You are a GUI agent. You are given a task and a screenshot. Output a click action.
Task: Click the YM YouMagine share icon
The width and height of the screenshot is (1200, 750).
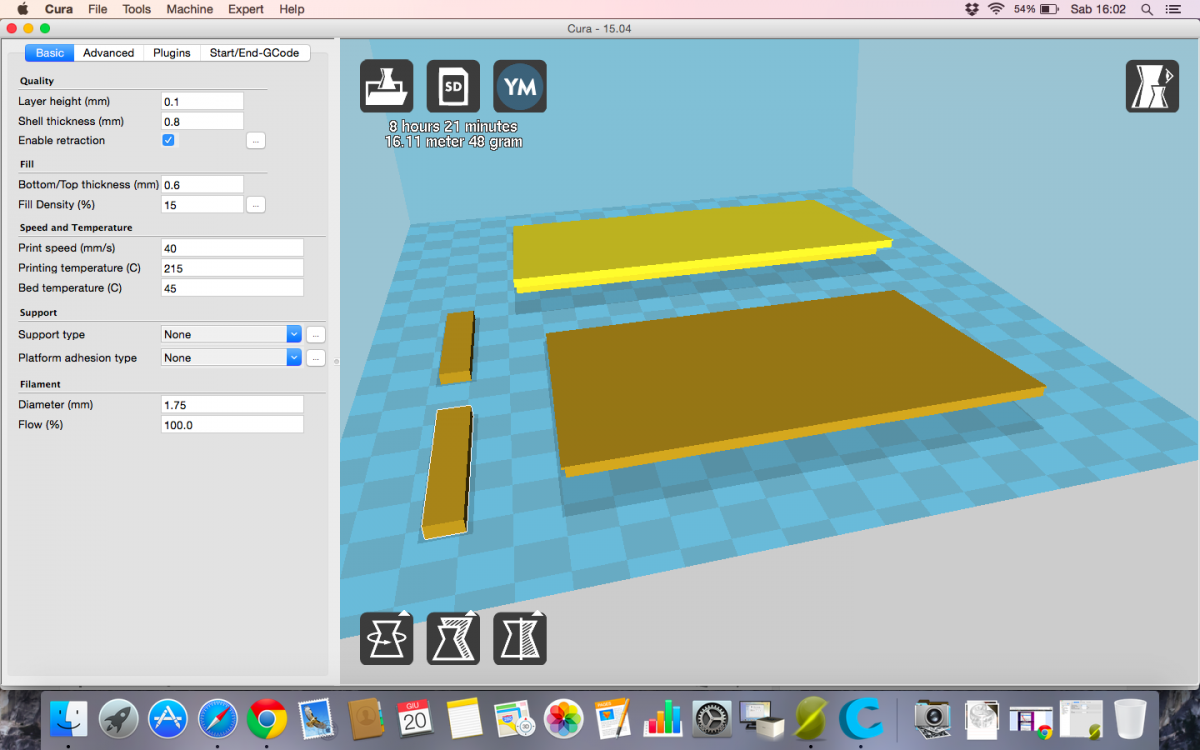pyautogui.click(x=520, y=87)
